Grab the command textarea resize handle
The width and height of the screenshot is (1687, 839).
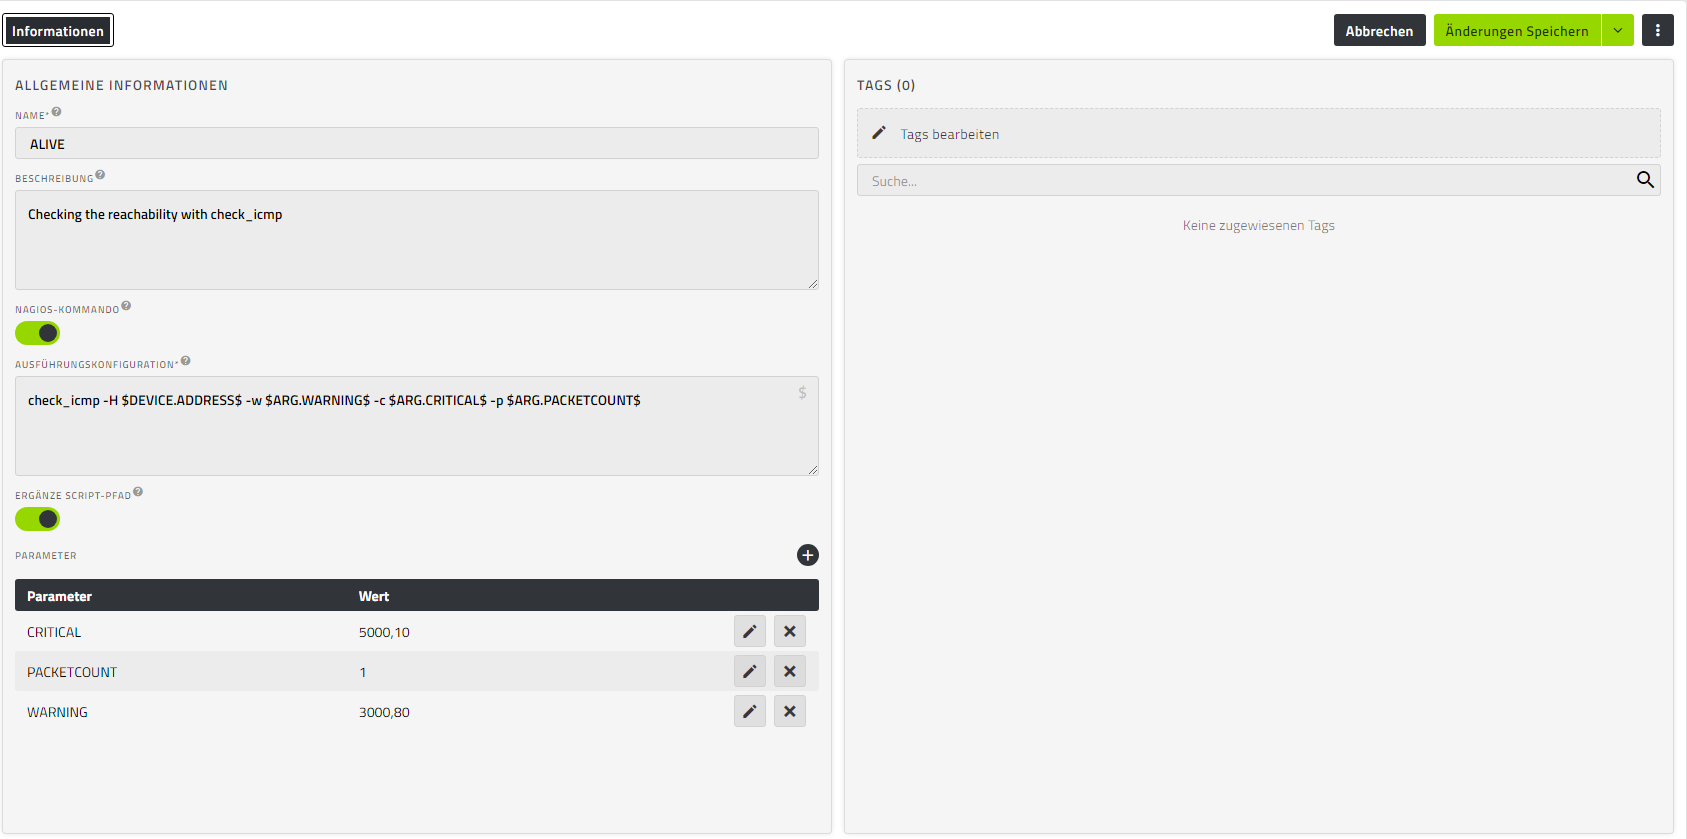(x=813, y=470)
